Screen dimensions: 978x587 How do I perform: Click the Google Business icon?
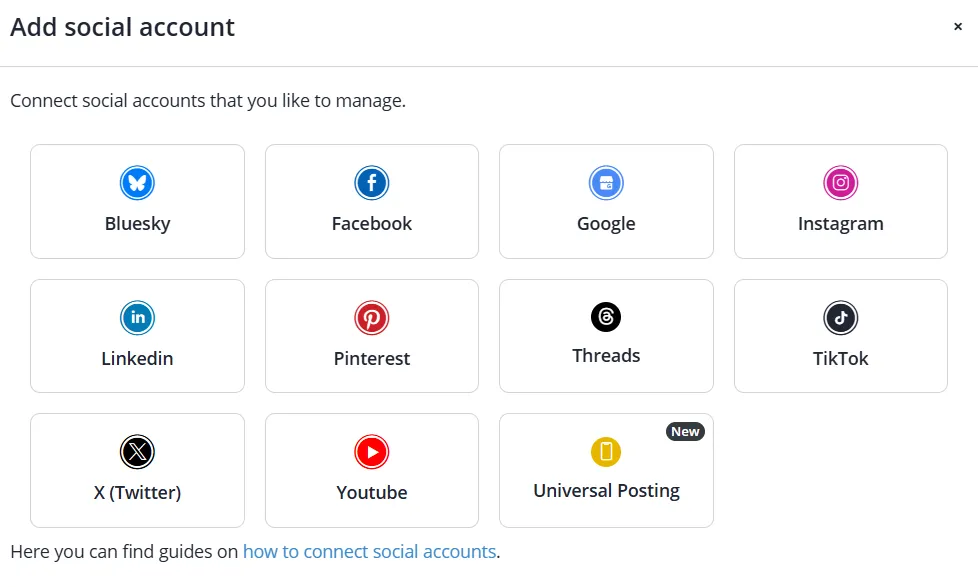[x=606, y=183]
